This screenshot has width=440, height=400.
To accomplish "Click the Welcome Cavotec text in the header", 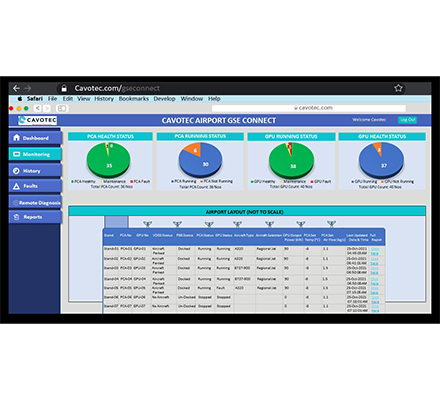I will pos(369,120).
